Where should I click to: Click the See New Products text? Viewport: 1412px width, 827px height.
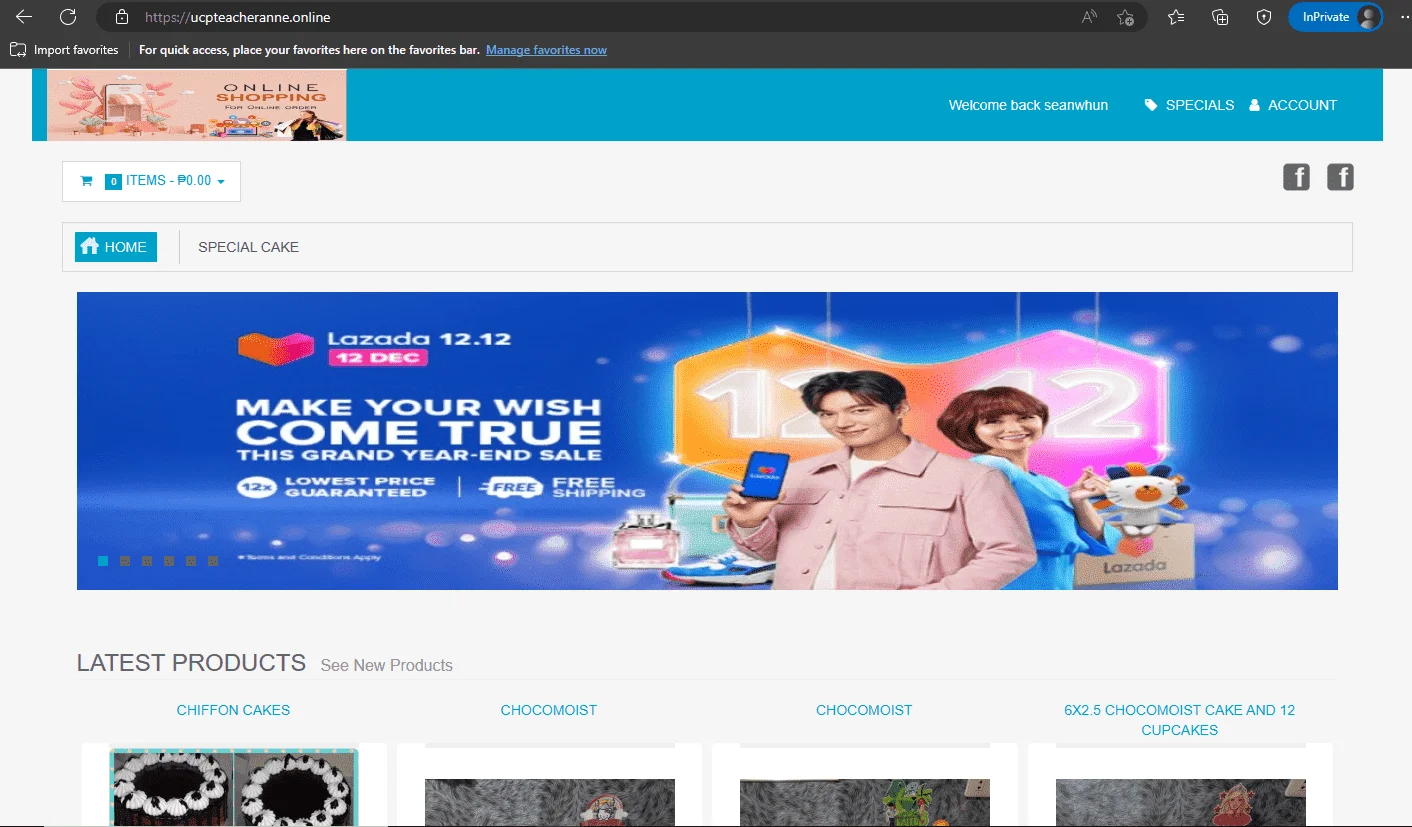pyautogui.click(x=387, y=666)
